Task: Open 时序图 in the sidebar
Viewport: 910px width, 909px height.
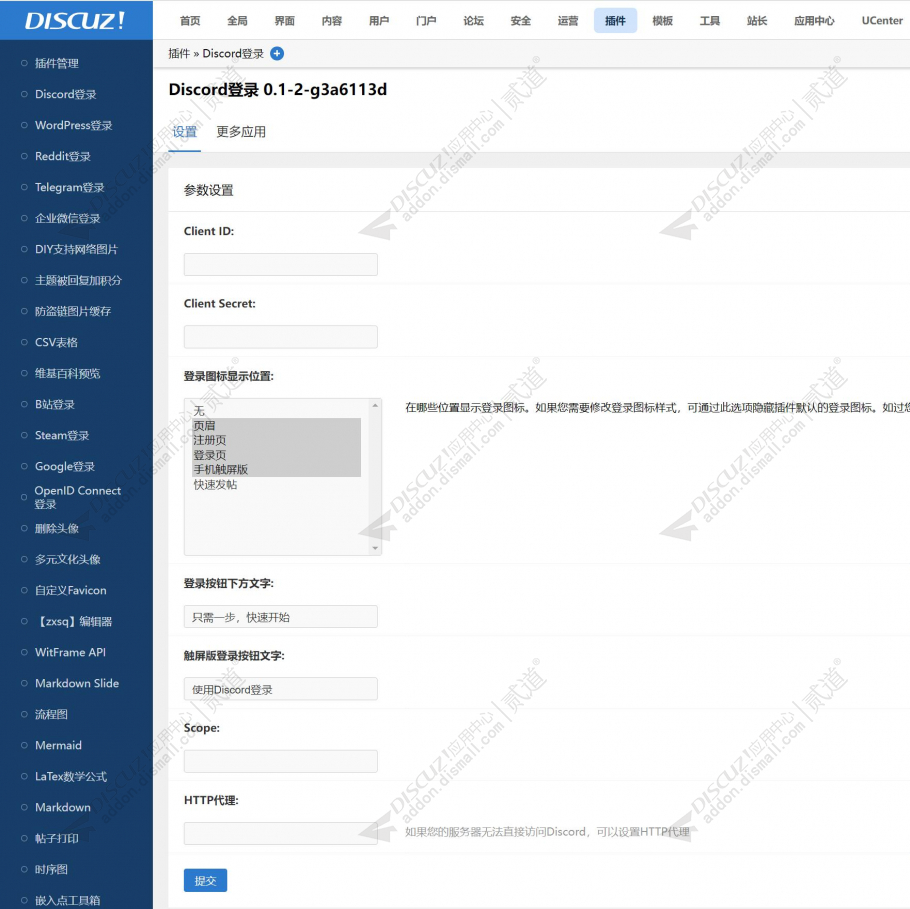Action: coord(51,869)
